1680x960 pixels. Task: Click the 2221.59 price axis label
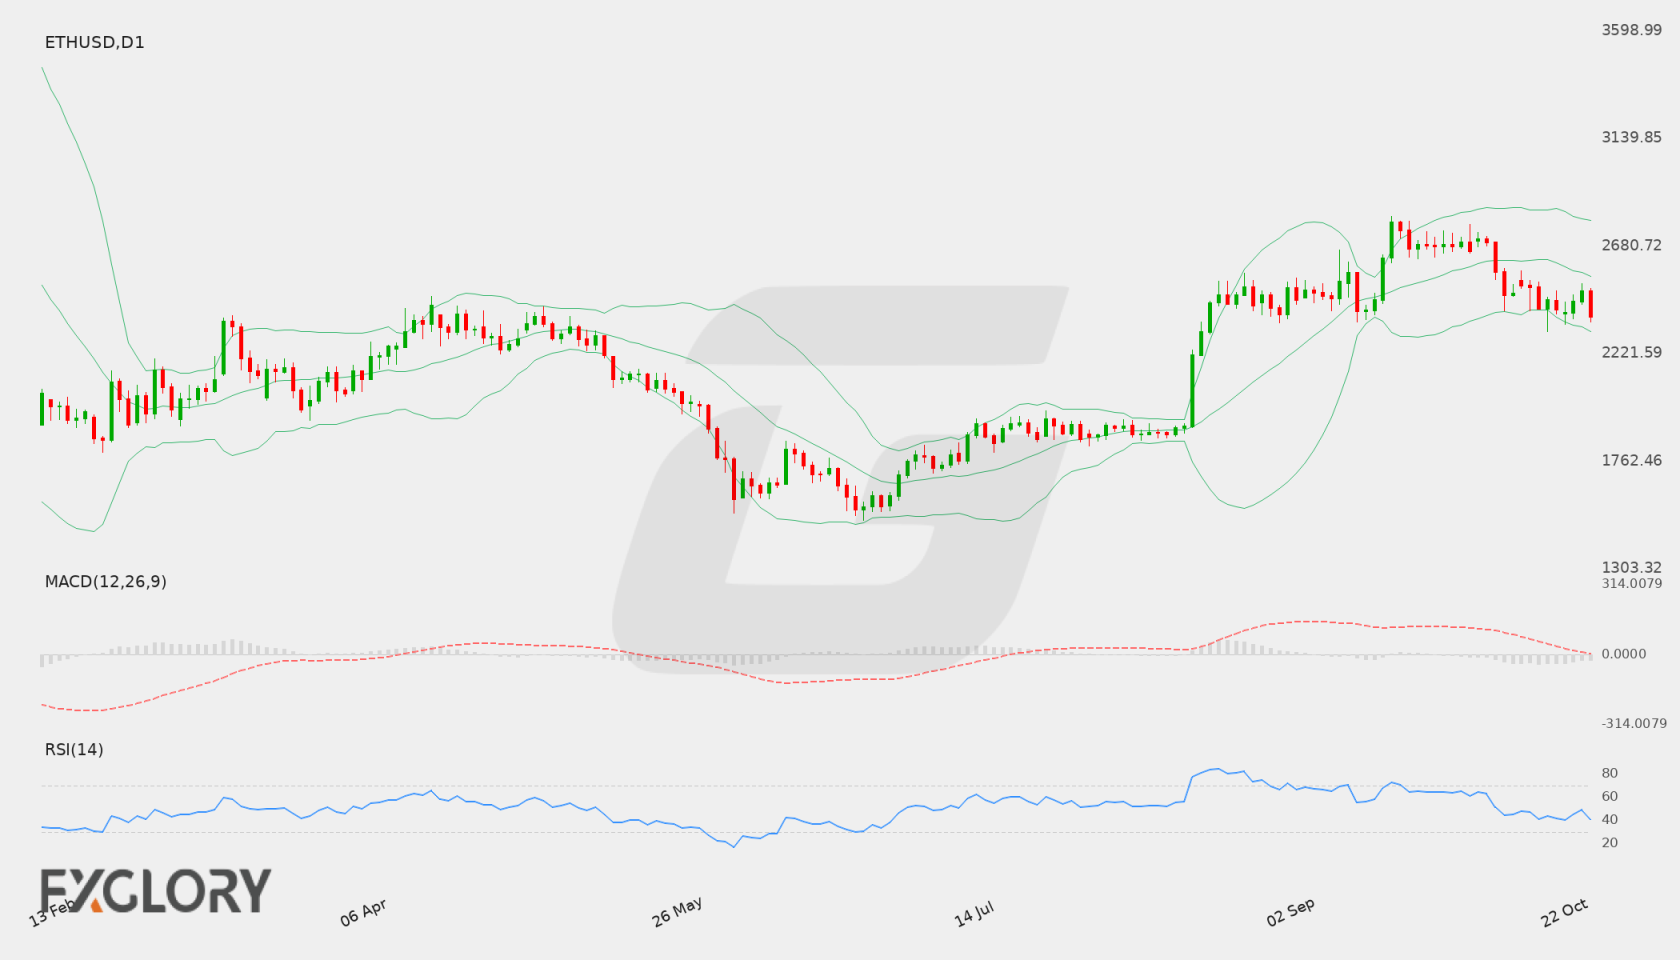[1632, 352]
